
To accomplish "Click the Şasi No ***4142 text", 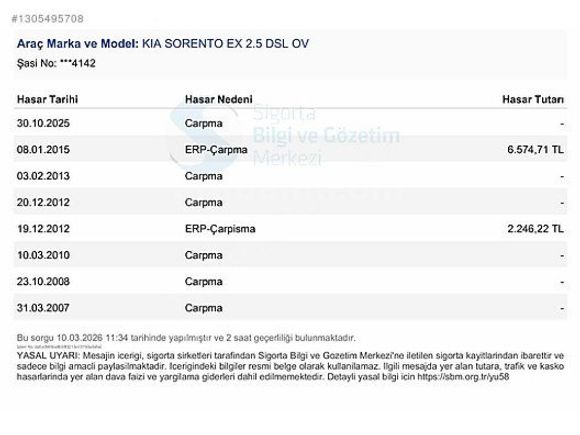I will pos(56,63).
